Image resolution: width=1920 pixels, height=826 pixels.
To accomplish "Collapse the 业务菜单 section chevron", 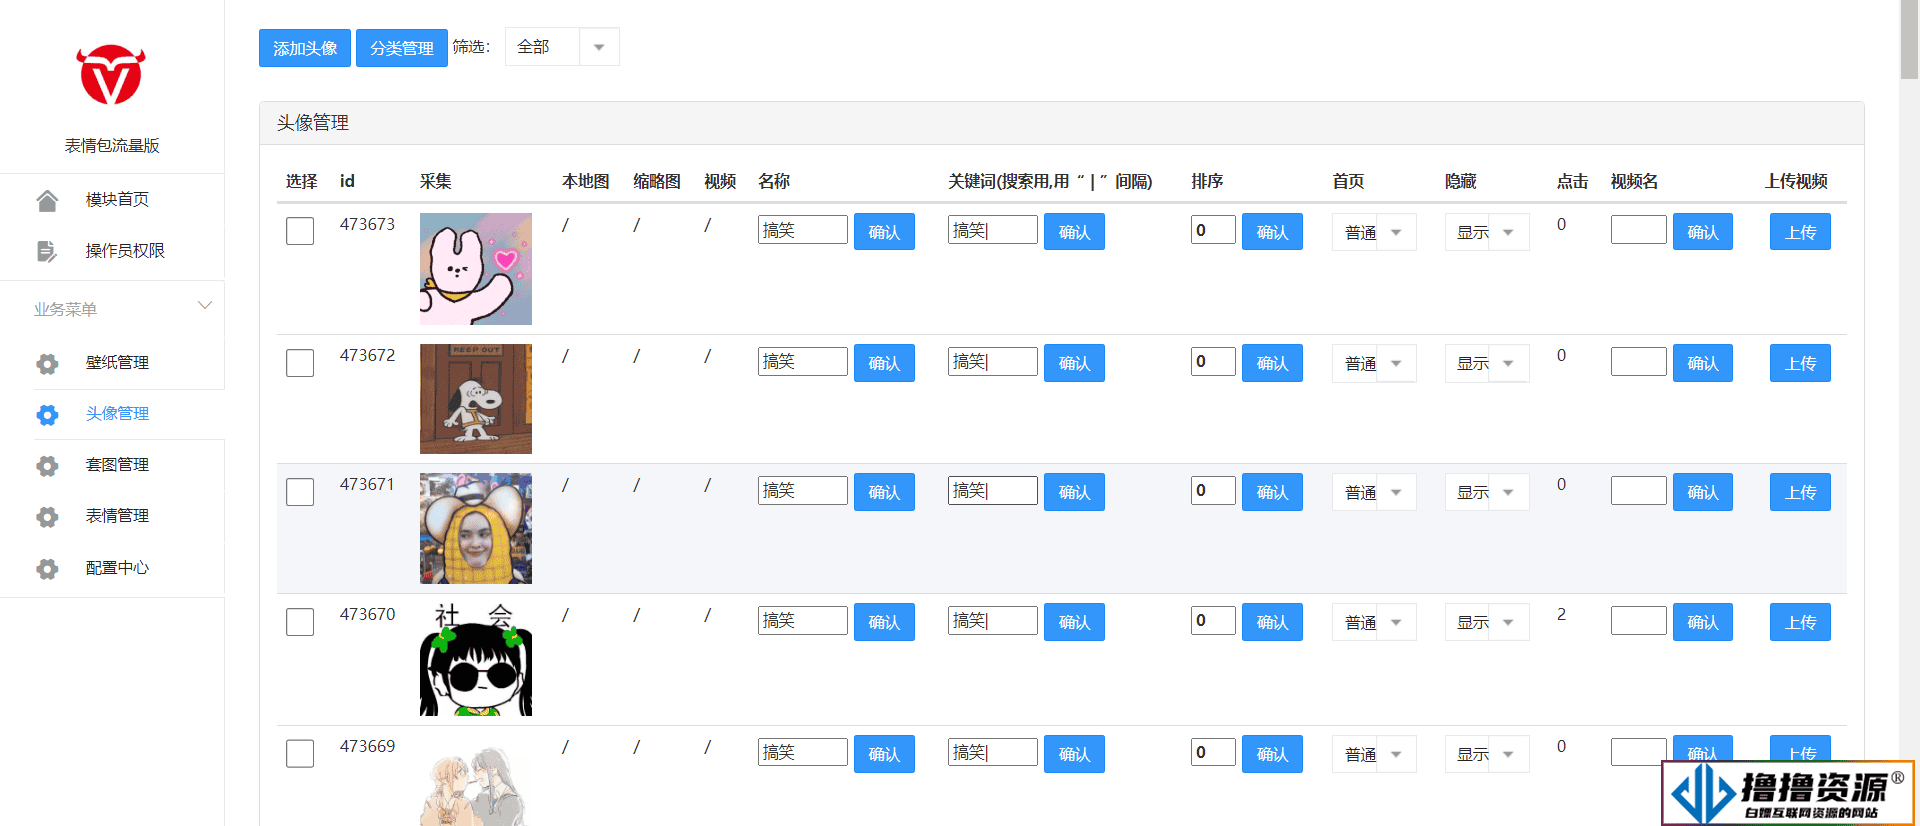I will 204,306.
